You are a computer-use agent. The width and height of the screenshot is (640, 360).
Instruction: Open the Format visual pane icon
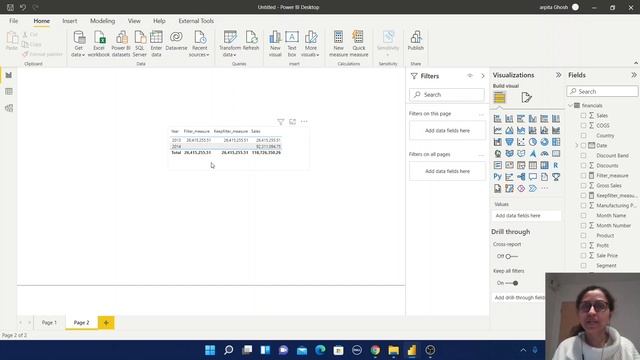click(526, 98)
